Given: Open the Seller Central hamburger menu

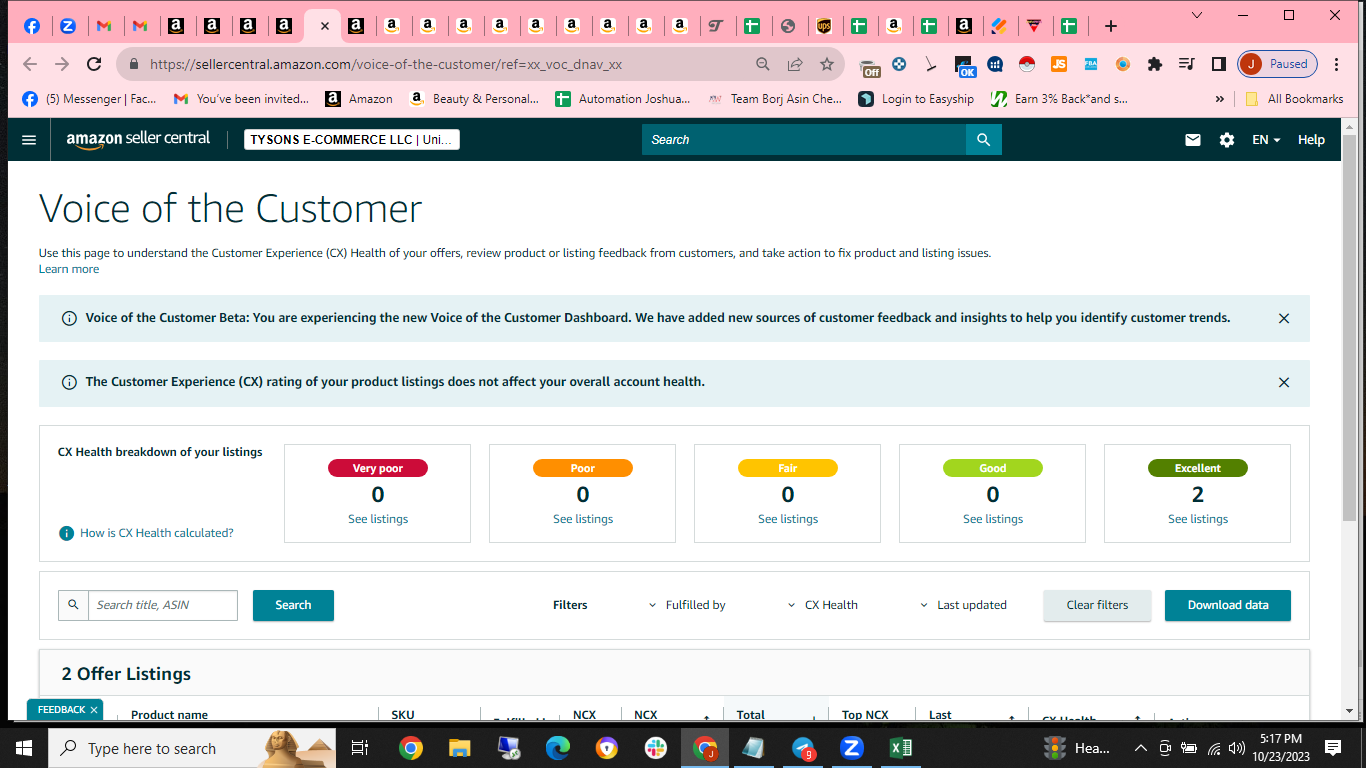Looking at the screenshot, I should click(x=28, y=140).
